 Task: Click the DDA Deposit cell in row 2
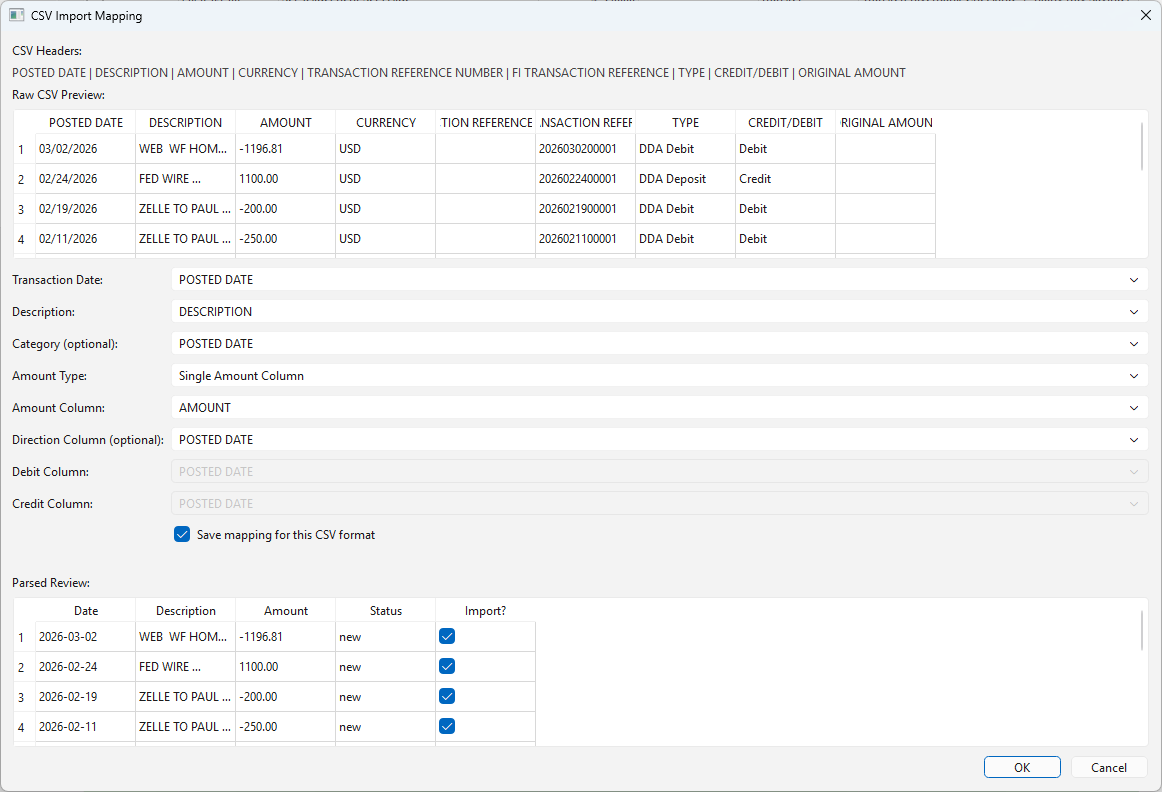685,178
